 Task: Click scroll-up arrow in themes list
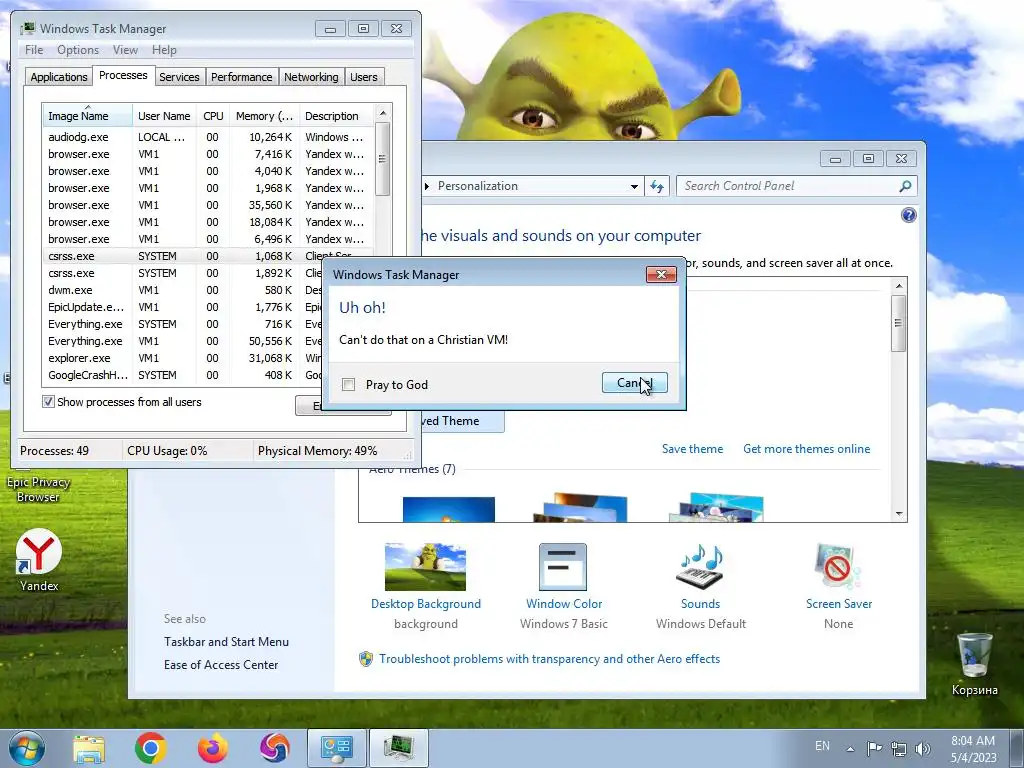click(899, 286)
